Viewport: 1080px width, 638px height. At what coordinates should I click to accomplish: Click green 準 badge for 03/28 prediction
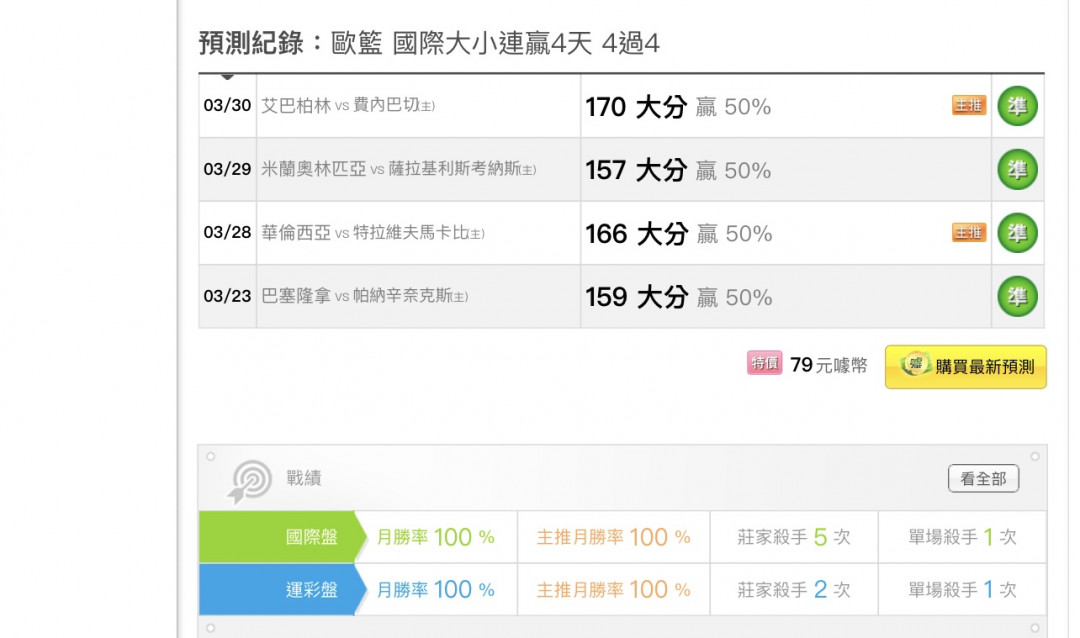(1017, 233)
